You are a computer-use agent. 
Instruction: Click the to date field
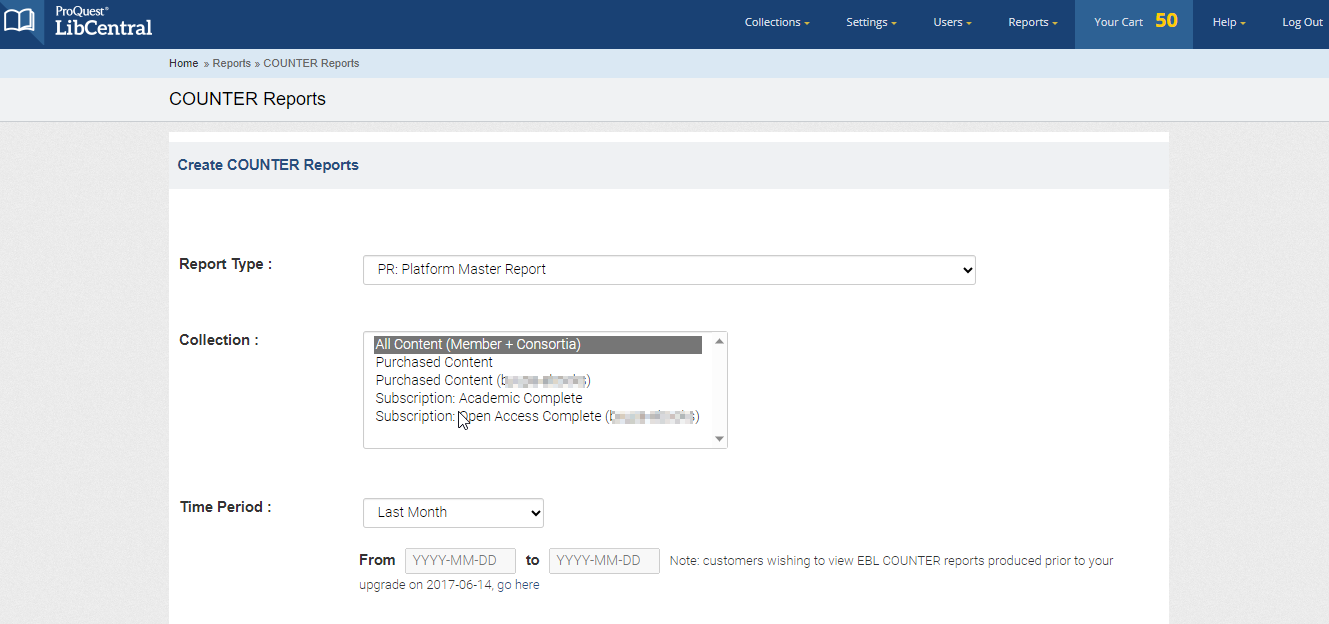tap(604, 560)
